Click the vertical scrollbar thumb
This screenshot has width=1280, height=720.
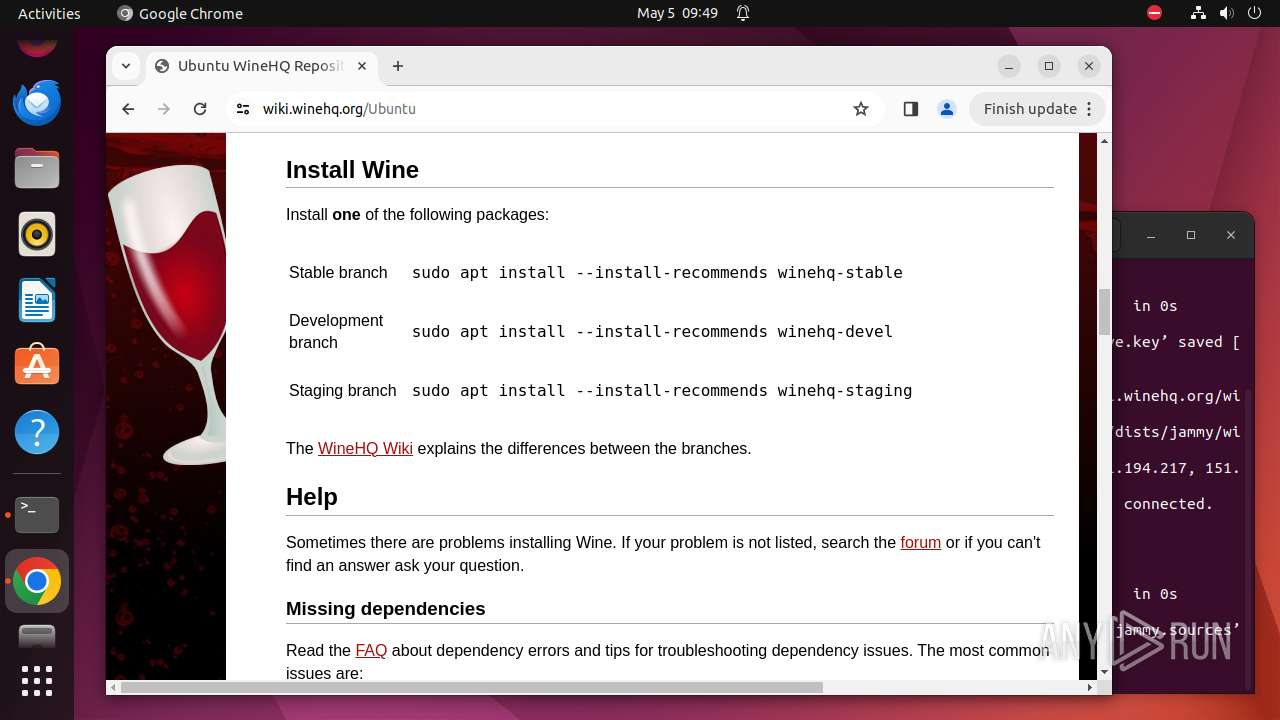click(1104, 312)
